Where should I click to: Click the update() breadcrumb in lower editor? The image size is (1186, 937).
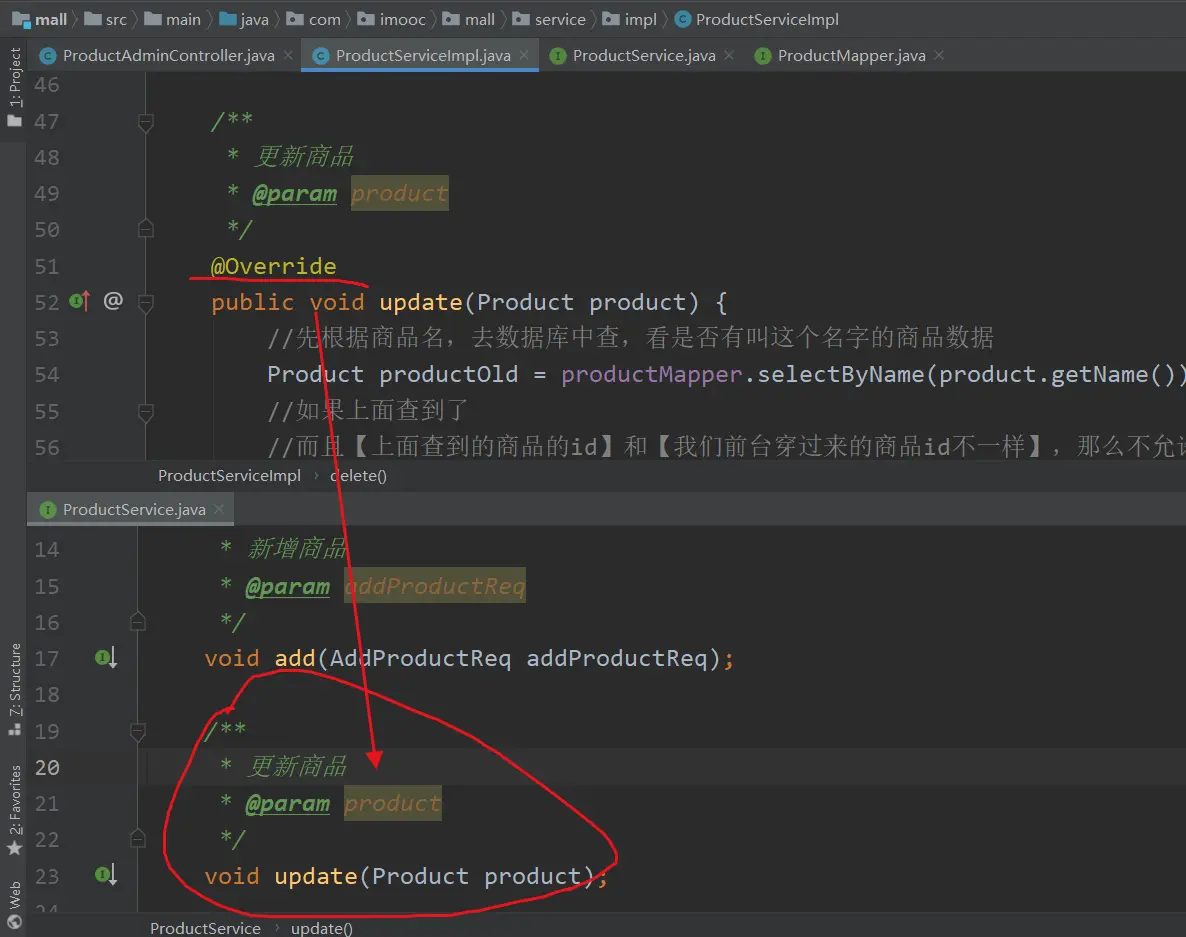click(321, 928)
